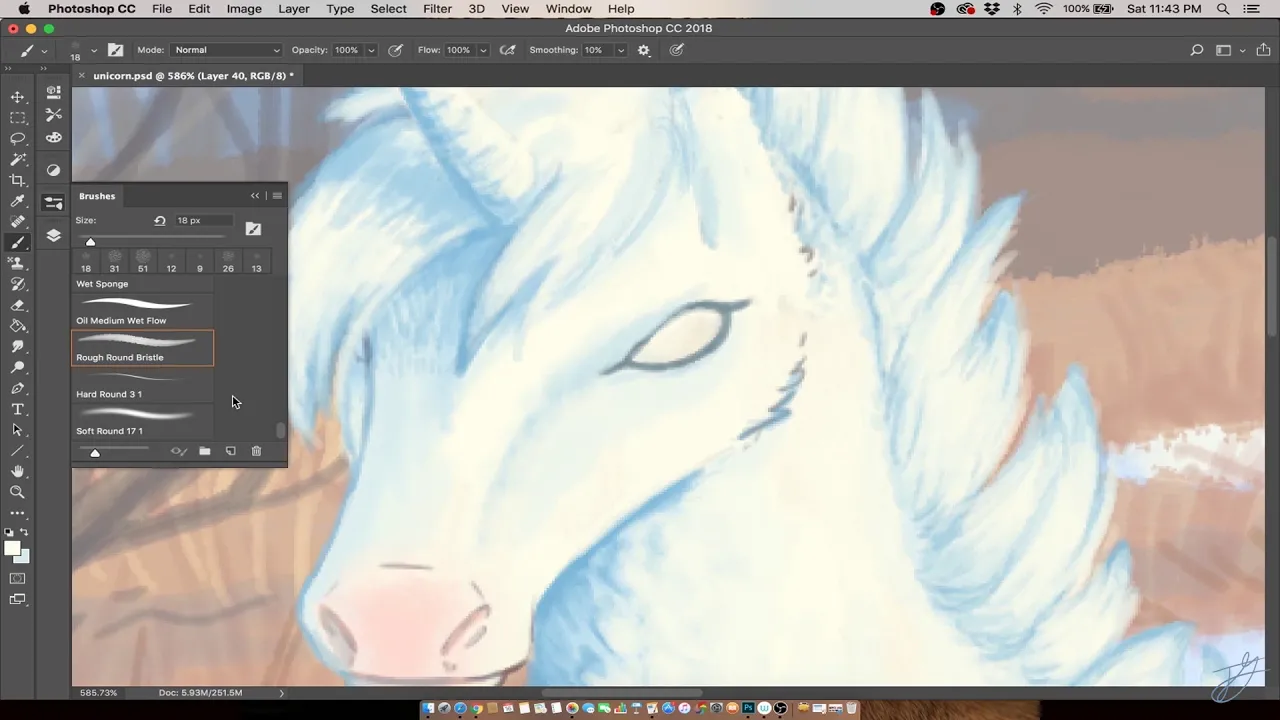The width and height of the screenshot is (1280, 720).
Task: Select the Hand tool
Action: tap(18, 471)
